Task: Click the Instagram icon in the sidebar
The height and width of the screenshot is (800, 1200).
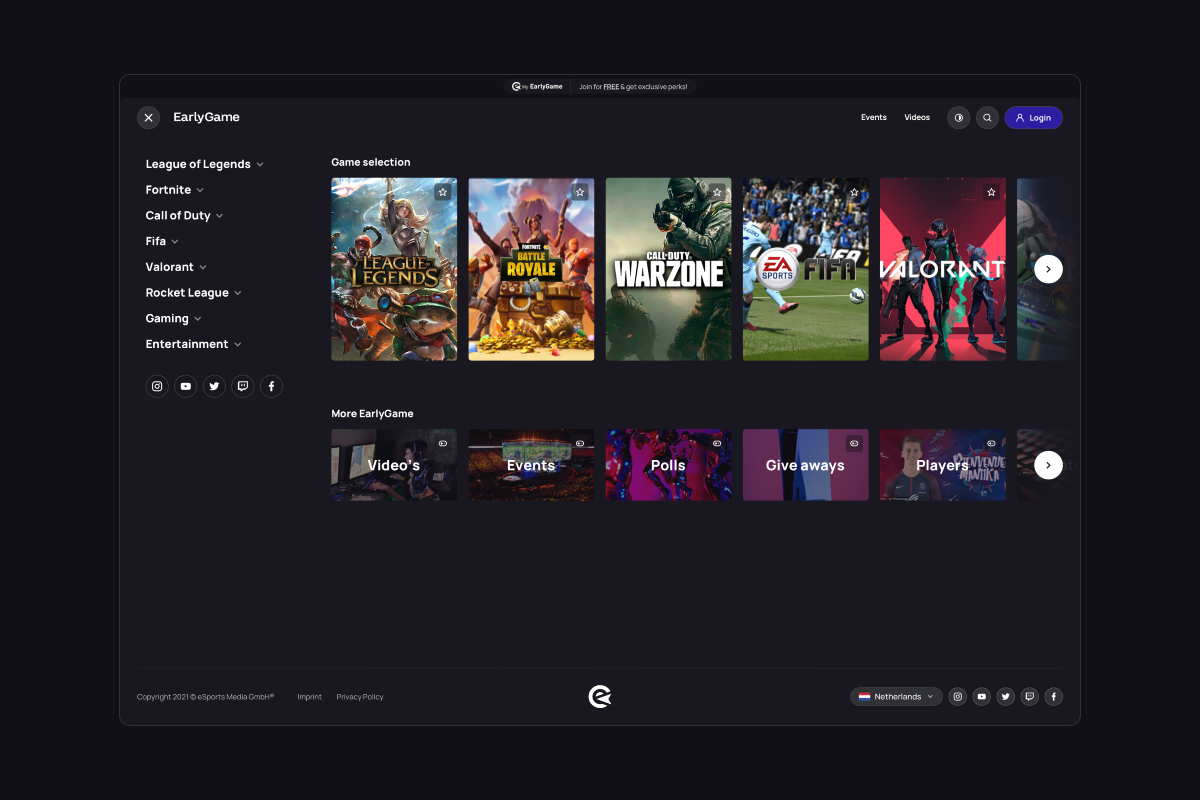Action: [x=157, y=386]
